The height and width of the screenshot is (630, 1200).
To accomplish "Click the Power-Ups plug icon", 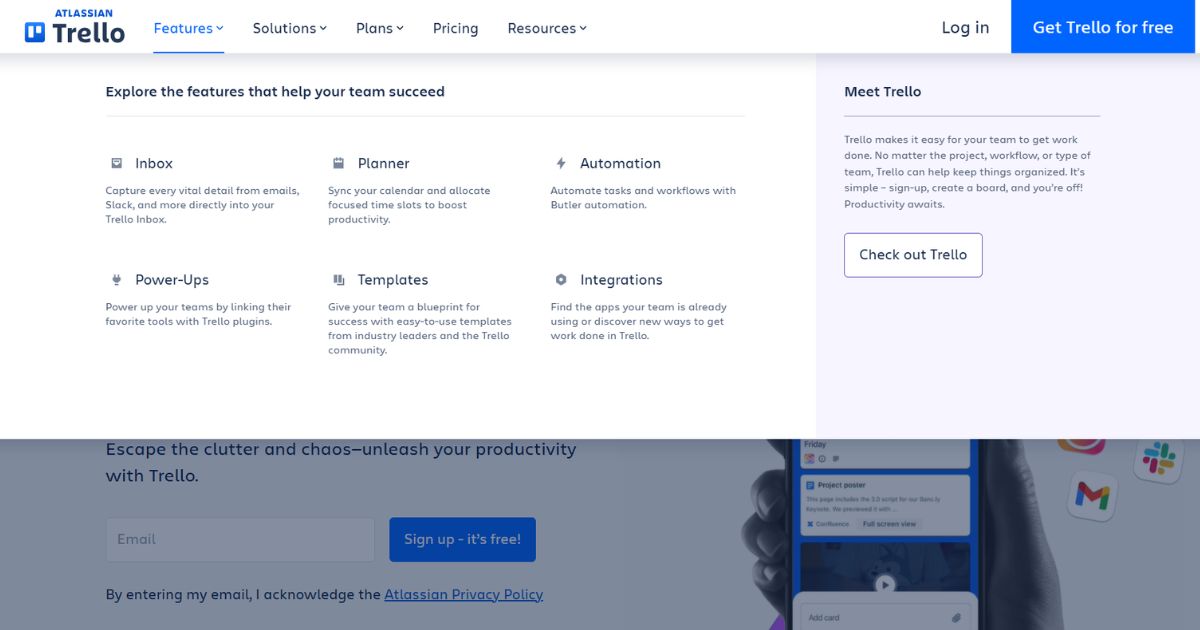I will pos(116,280).
